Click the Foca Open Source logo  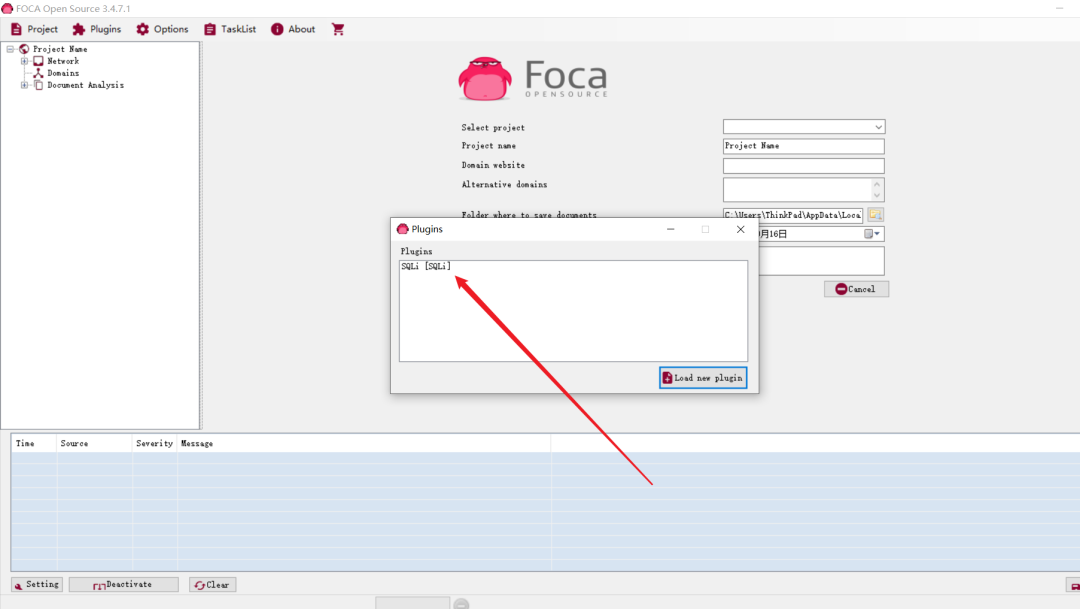coord(534,79)
